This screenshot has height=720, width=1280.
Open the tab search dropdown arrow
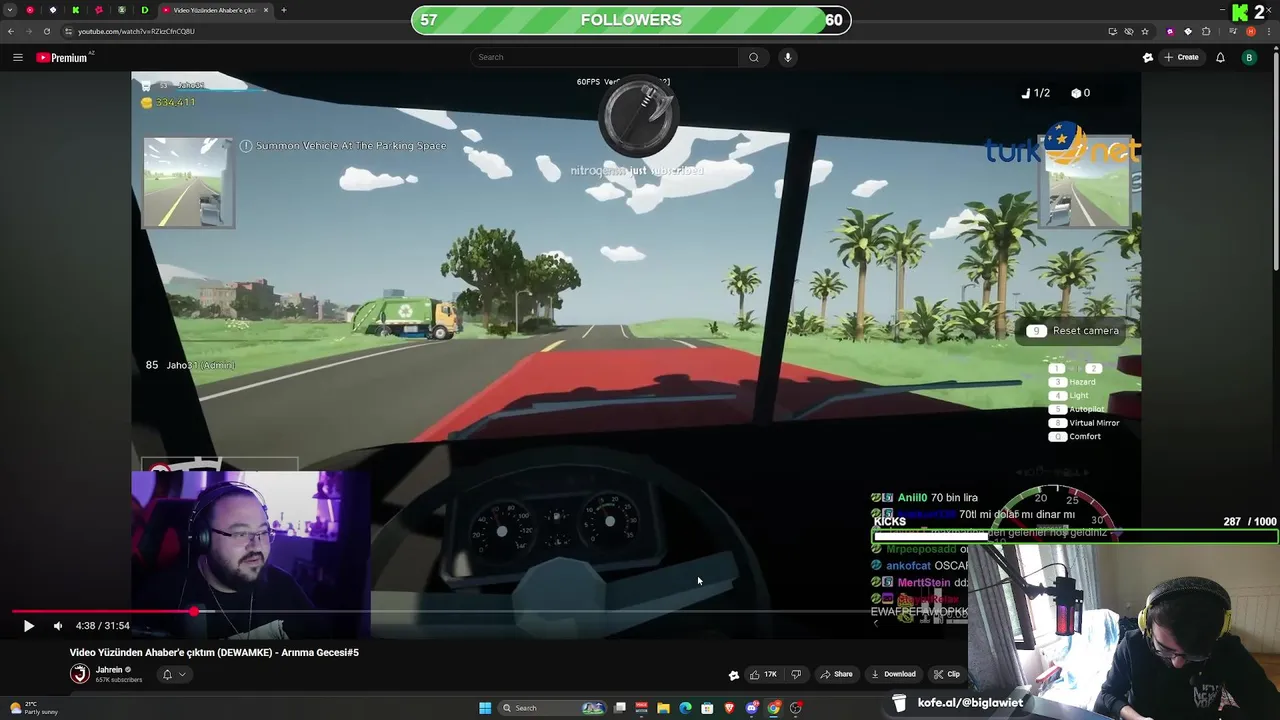point(10,10)
